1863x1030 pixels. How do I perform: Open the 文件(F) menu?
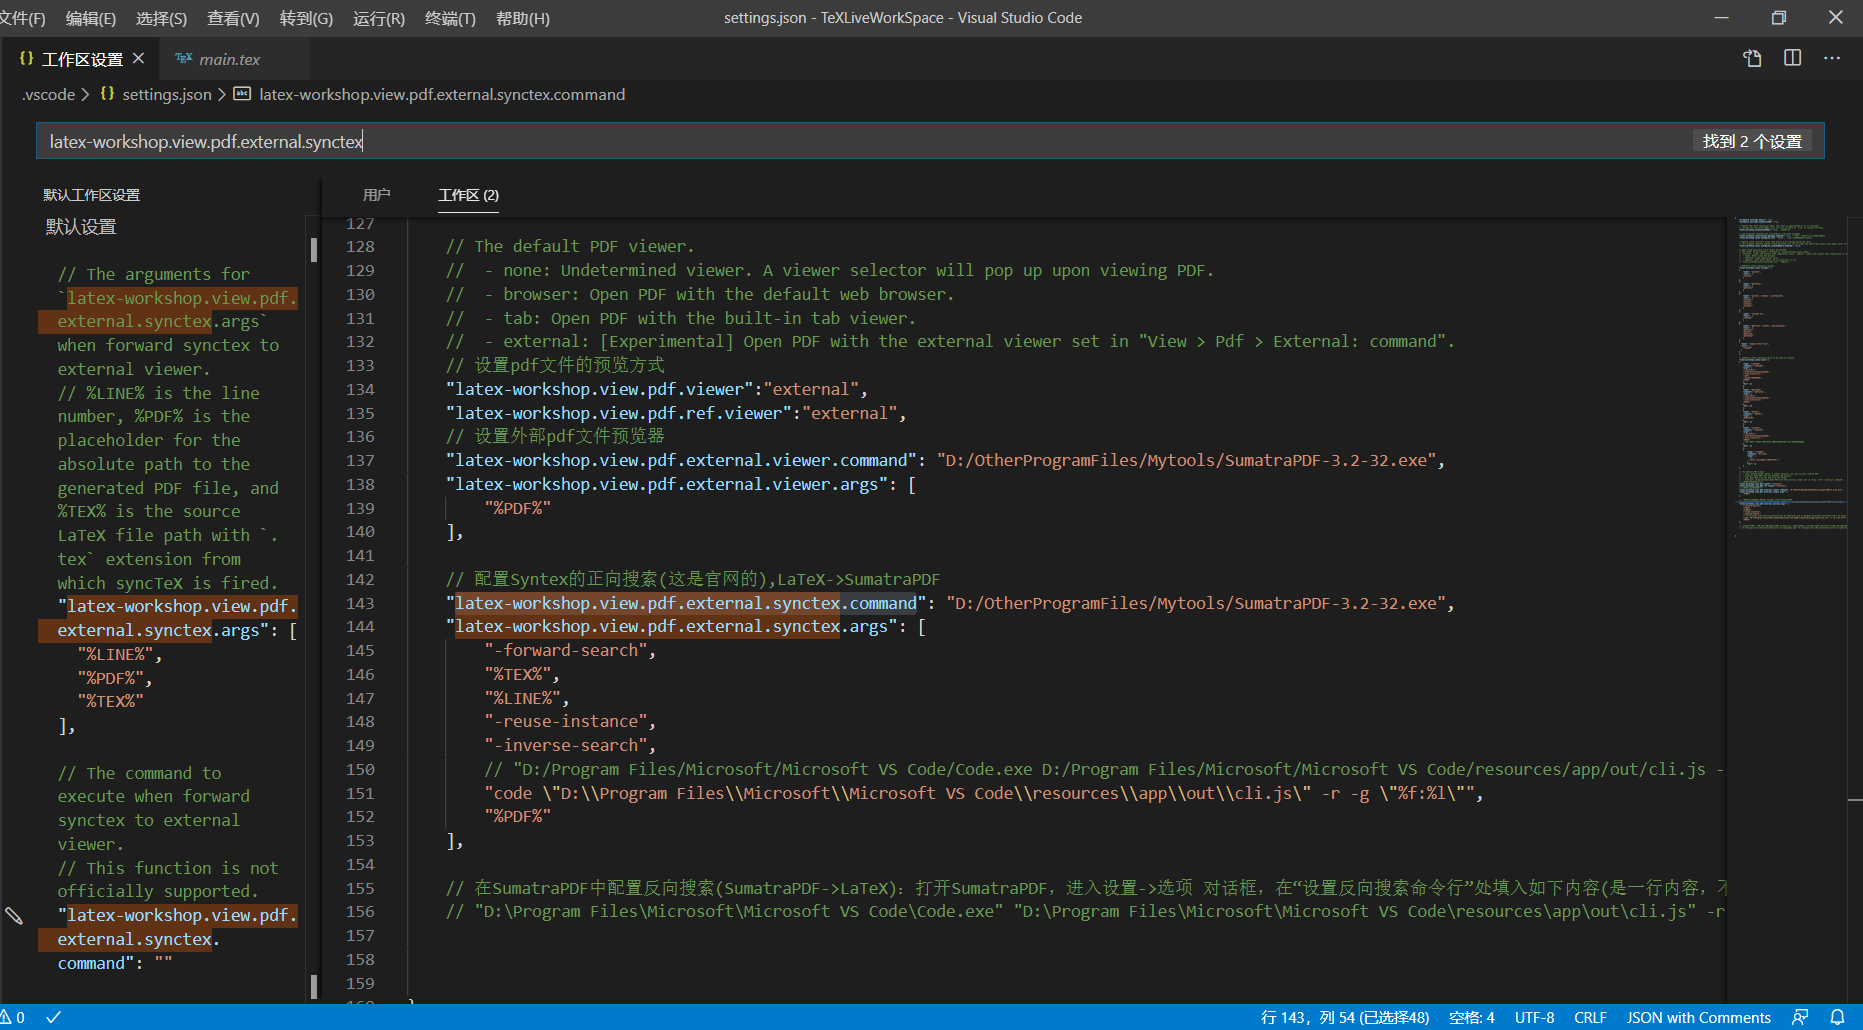24,18
